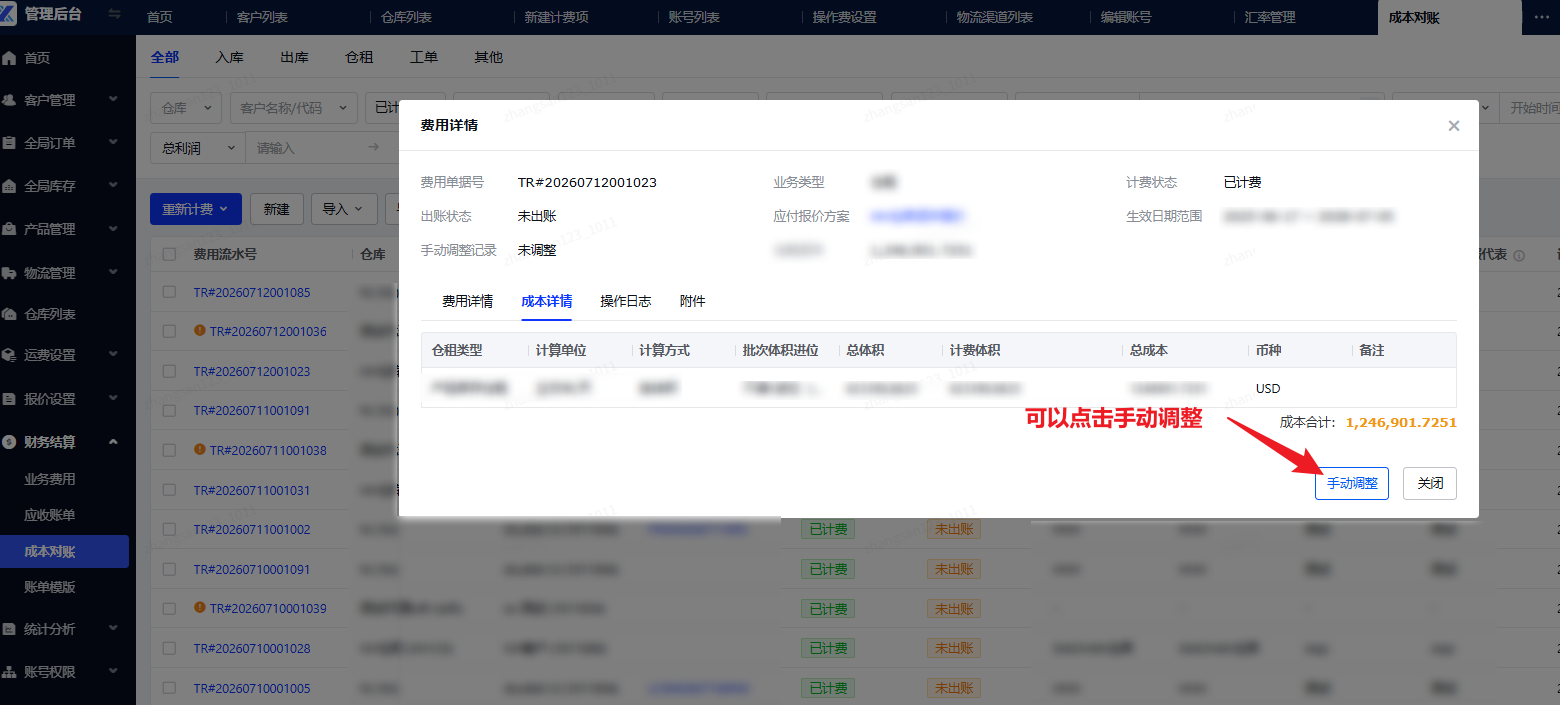Image resolution: width=1560 pixels, height=705 pixels.
Task: Check the box for TR#20260711001002
Action: (x=169, y=529)
